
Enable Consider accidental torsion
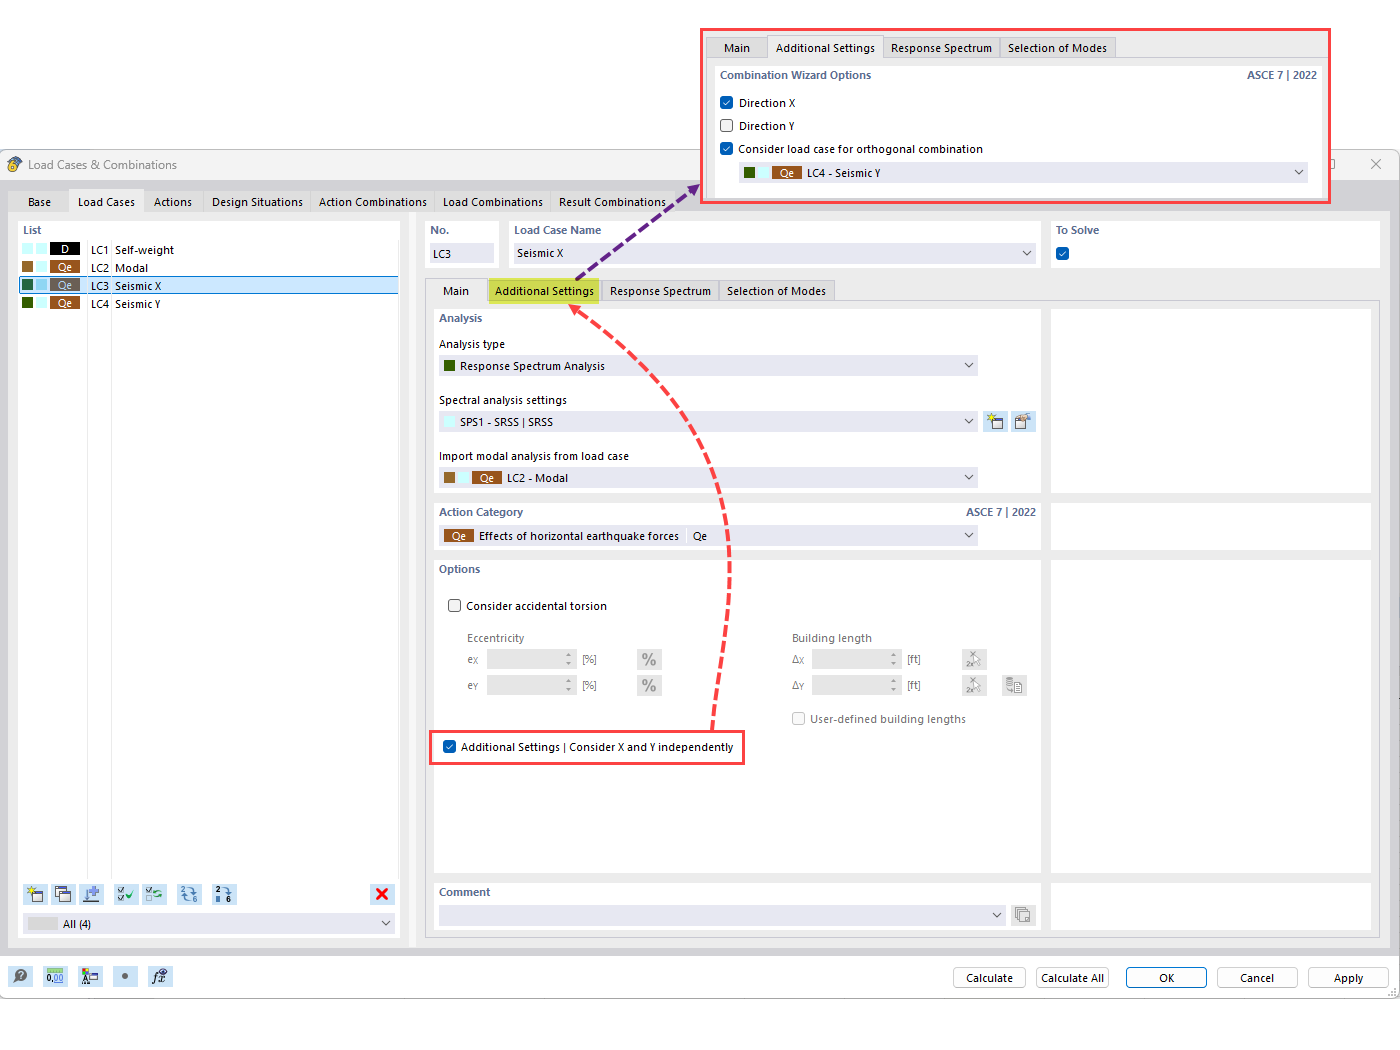455,605
